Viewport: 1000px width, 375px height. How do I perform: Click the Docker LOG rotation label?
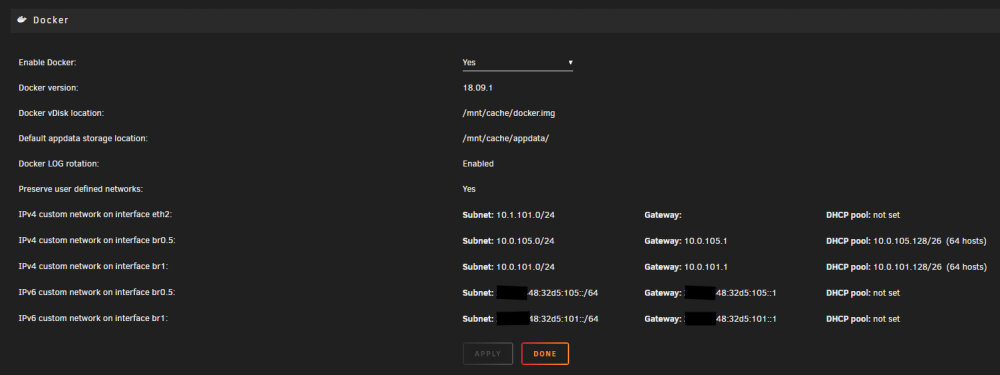(x=59, y=164)
